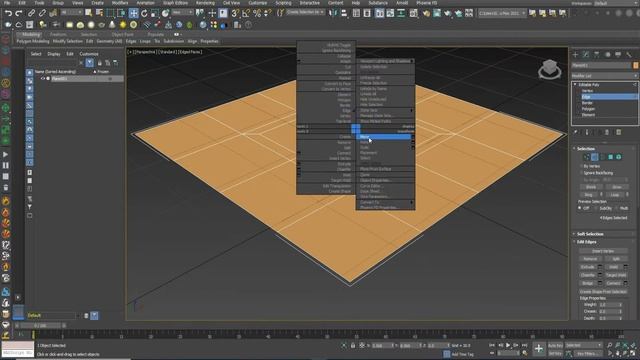Image resolution: width=640 pixels, height=360 pixels.
Task: Collapse the Editable Poly stack entry
Action: [575, 84]
